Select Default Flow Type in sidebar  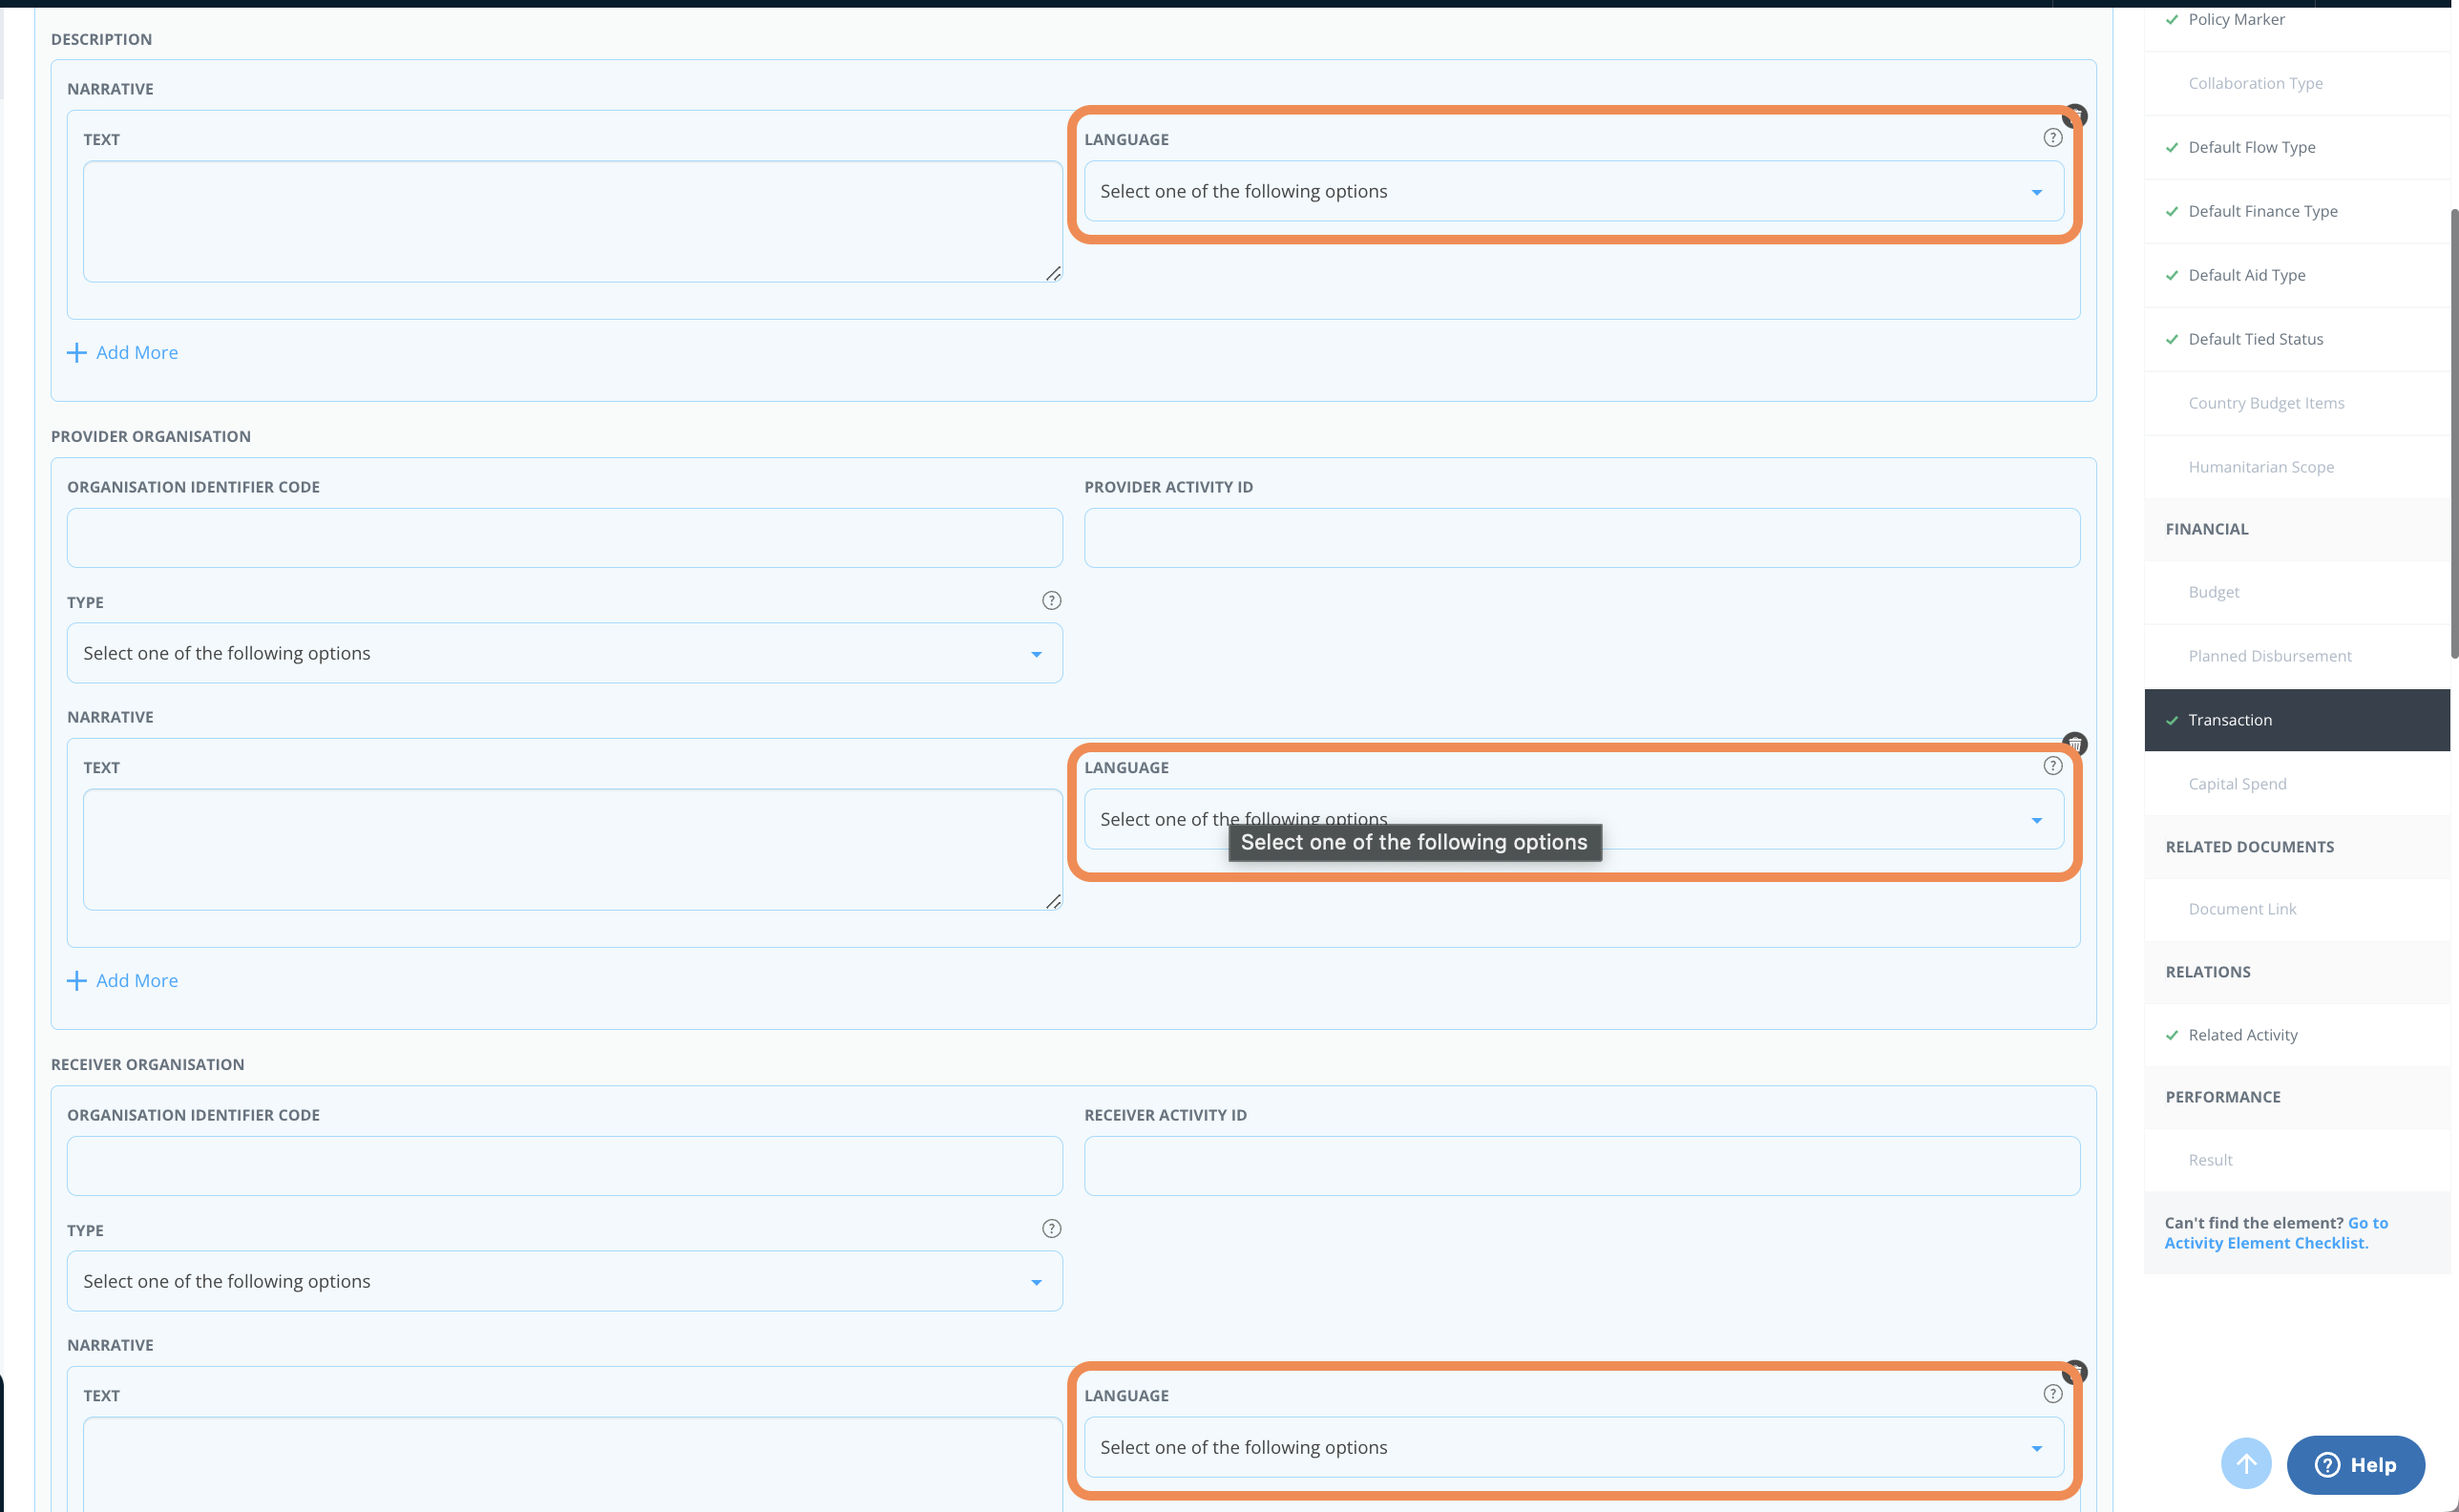point(2297,148)
